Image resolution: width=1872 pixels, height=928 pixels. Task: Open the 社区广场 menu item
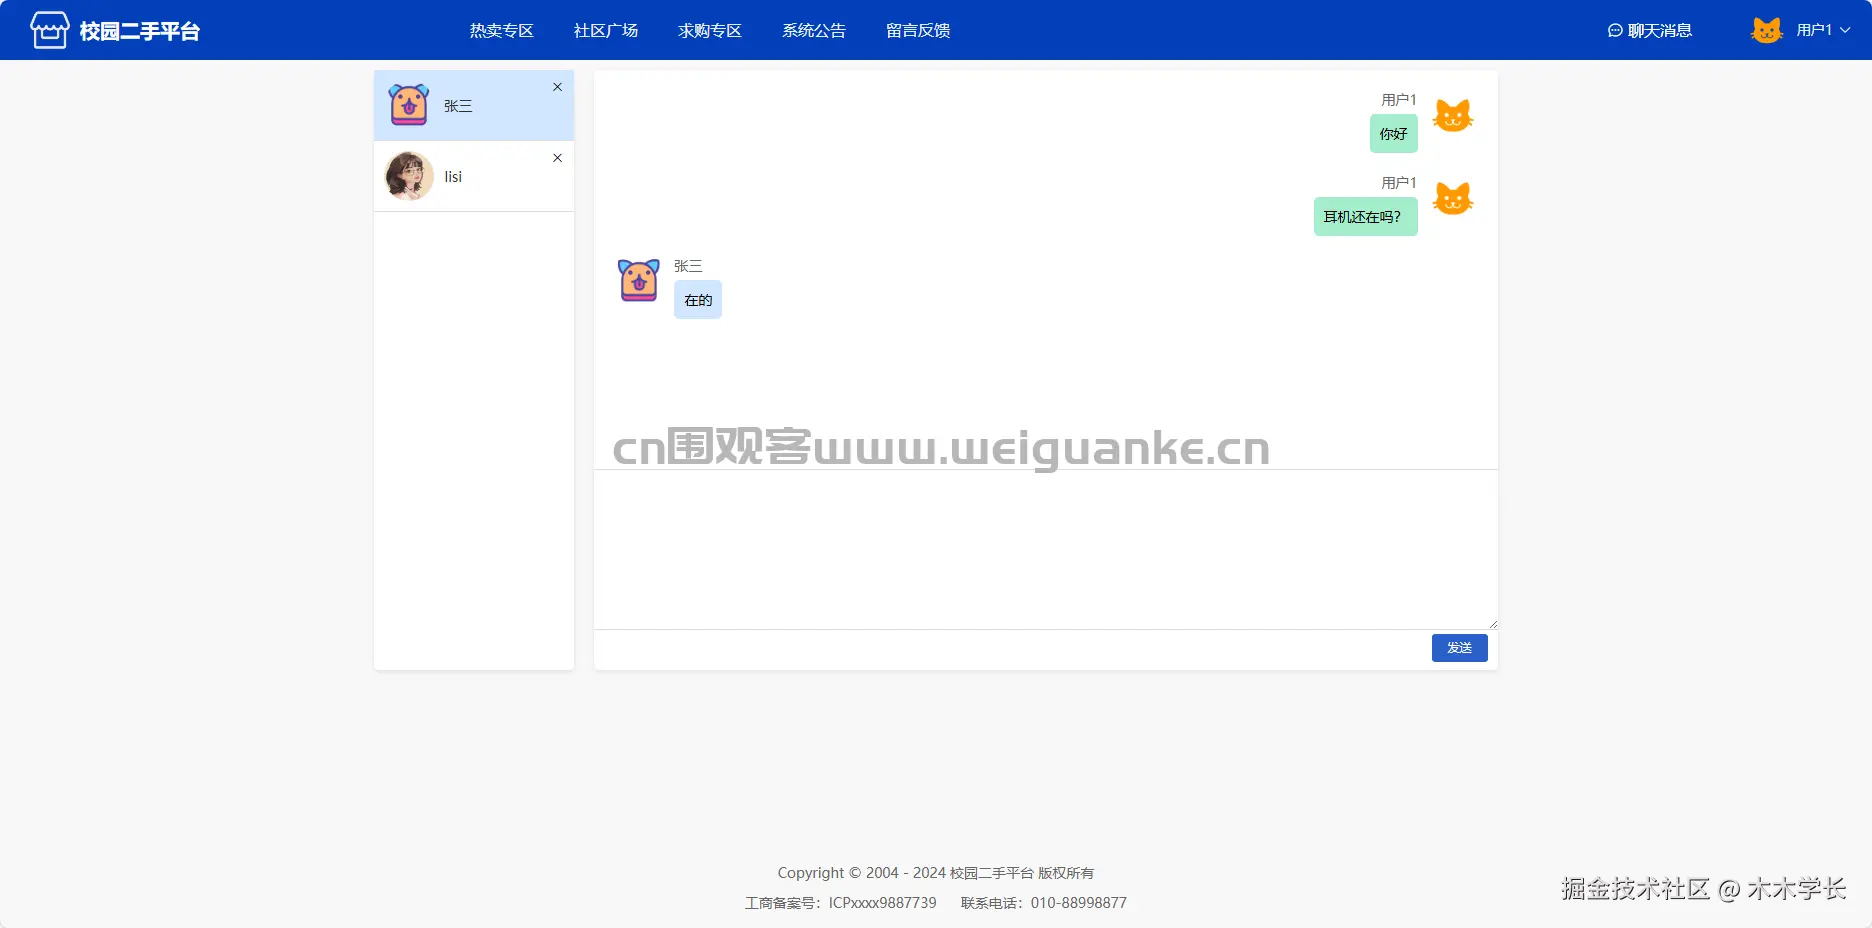[606, 31]
